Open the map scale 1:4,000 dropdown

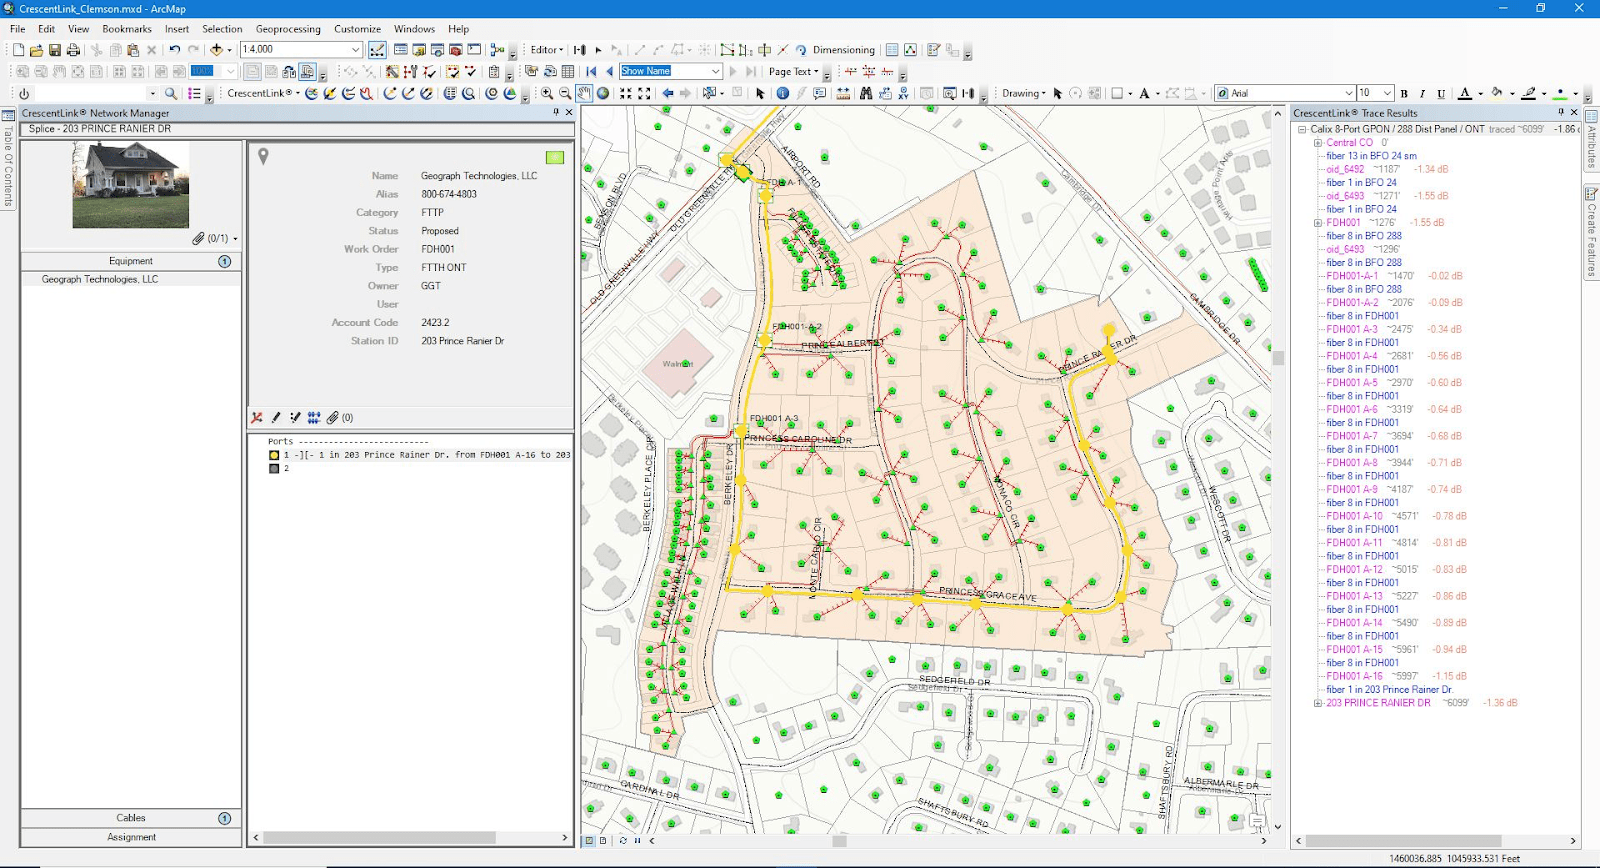tap(355, 50)
